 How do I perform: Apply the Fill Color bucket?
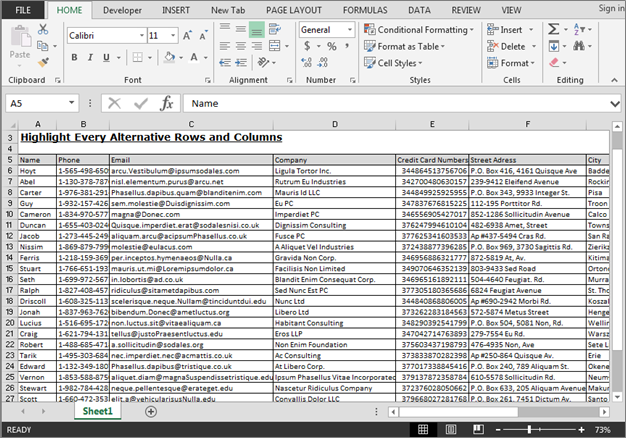pos(170,57)
